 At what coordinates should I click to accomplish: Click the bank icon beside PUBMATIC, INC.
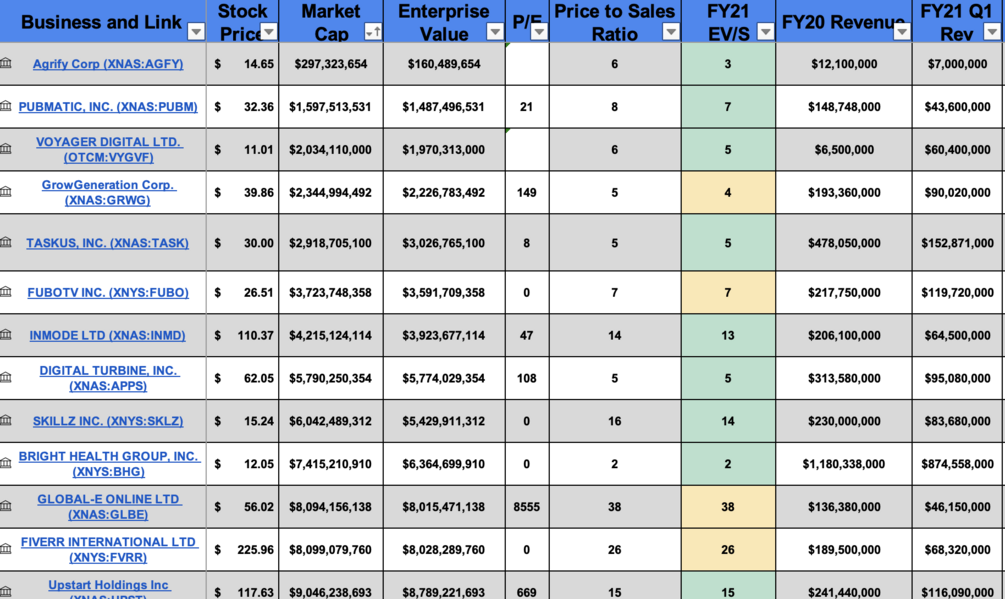coord(6,106)
